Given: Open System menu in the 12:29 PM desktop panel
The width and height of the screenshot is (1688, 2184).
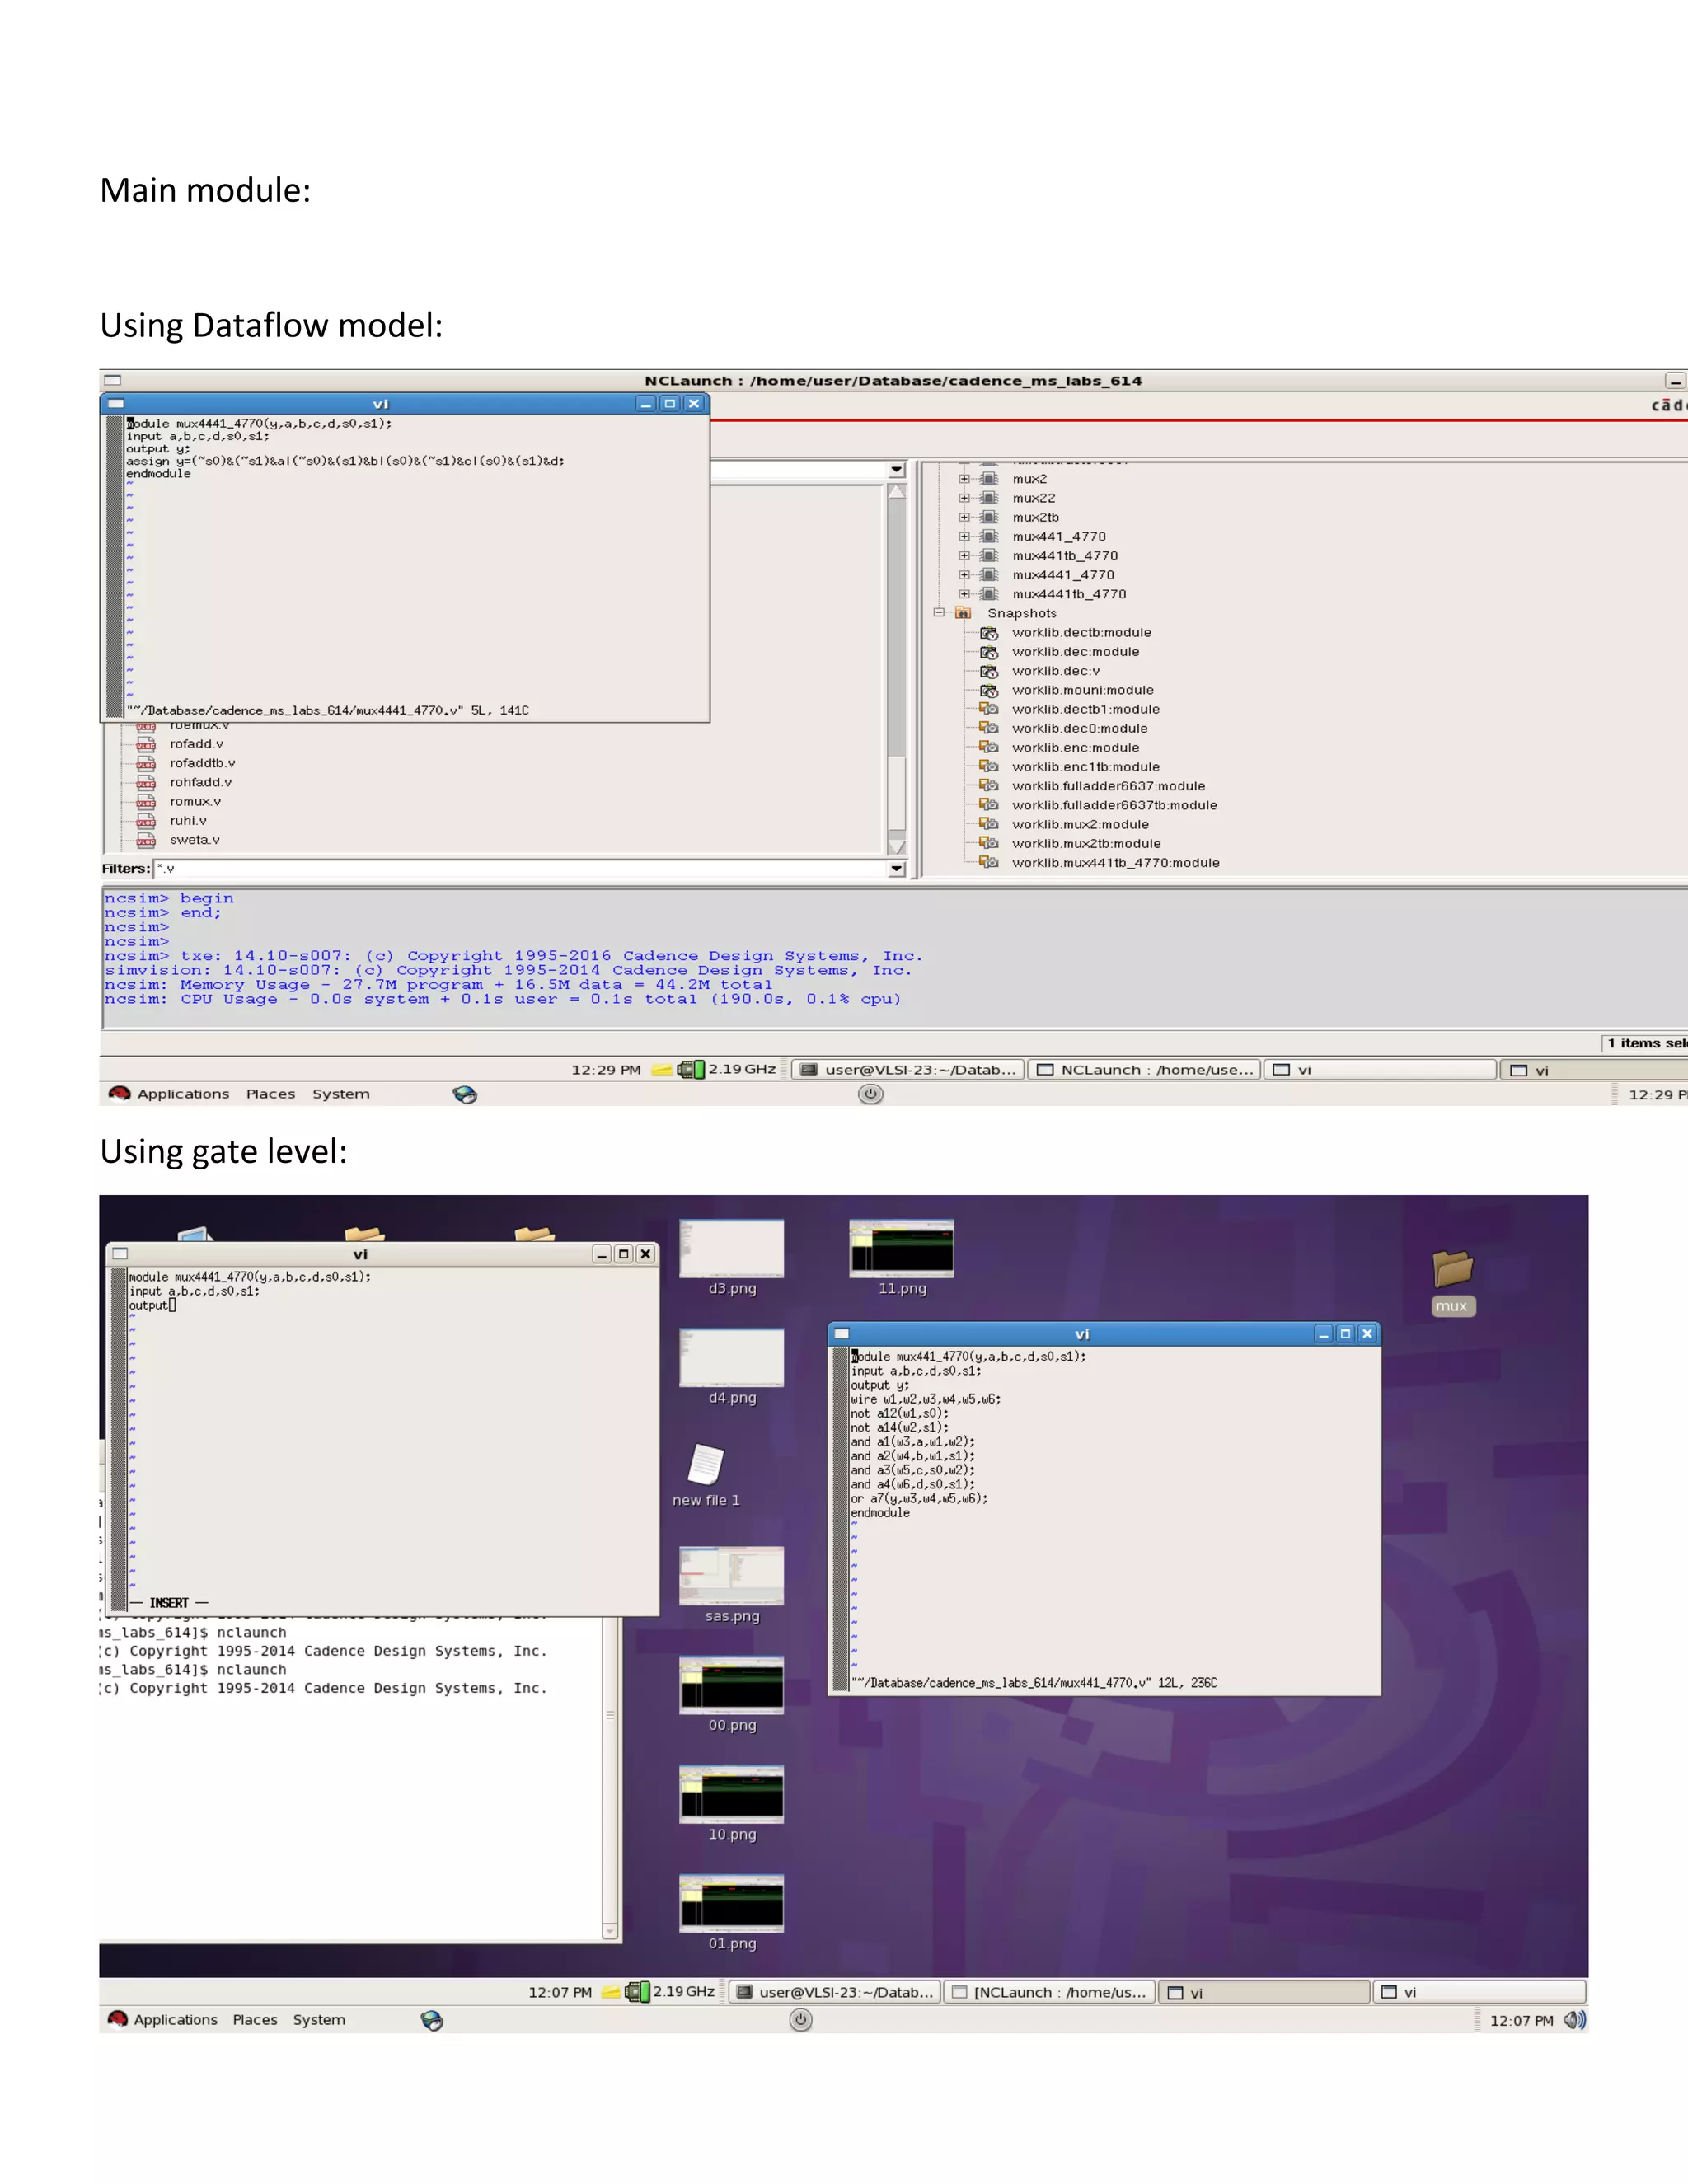Looking at the screenshot, I should click(341, 1094).
